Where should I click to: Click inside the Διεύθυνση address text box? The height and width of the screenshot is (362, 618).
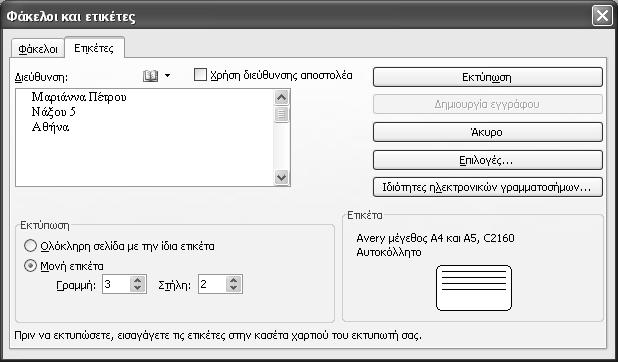pos(144,137)
